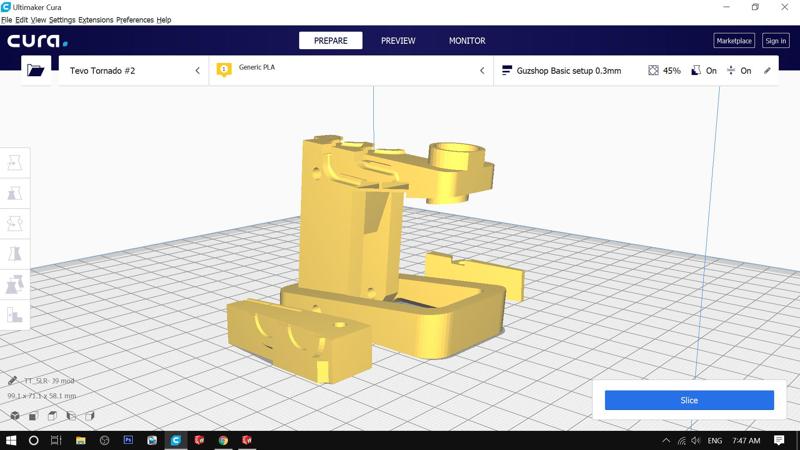Screen dimensions: 800x450
Task: Click the Sign in button
Action: pyautogui.click(x=776, y=41)
